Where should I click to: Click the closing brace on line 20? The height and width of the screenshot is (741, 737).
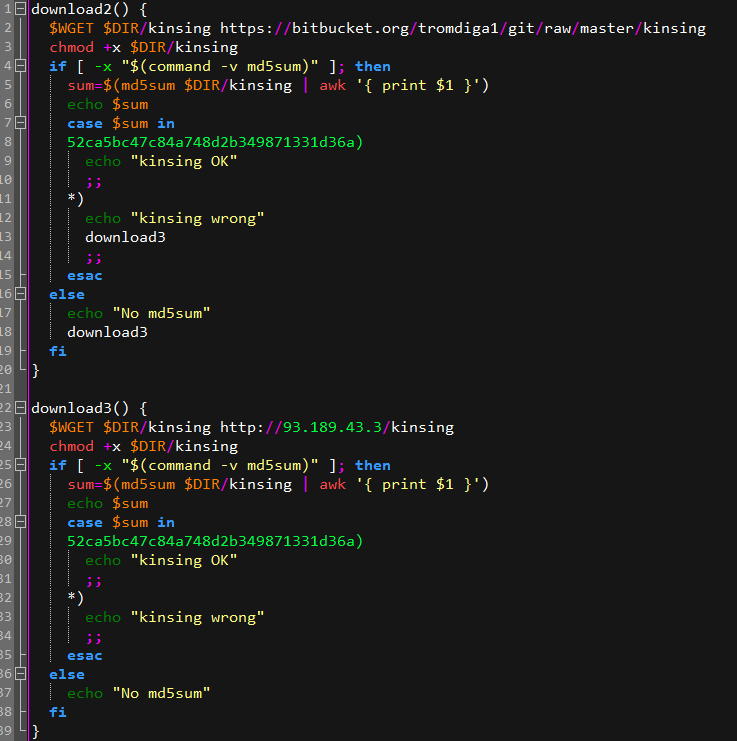[35, 370]
